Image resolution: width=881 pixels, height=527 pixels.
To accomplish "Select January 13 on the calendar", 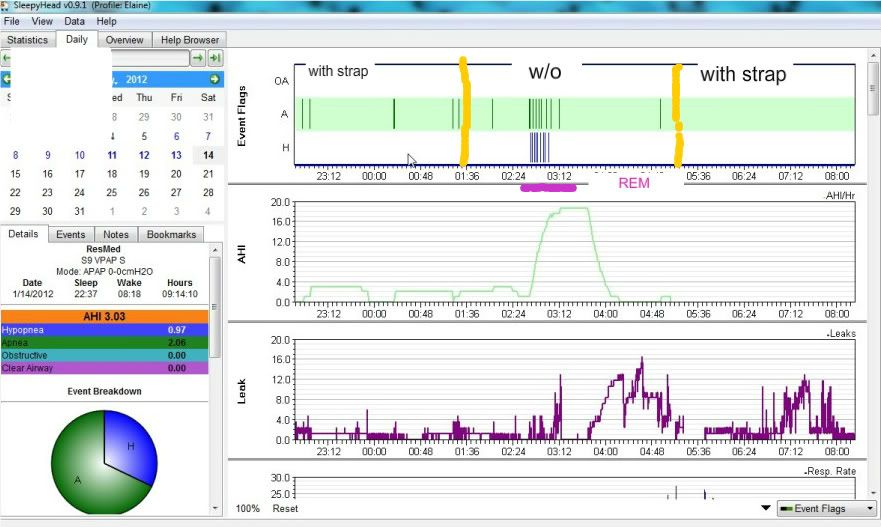I will 176,155.
